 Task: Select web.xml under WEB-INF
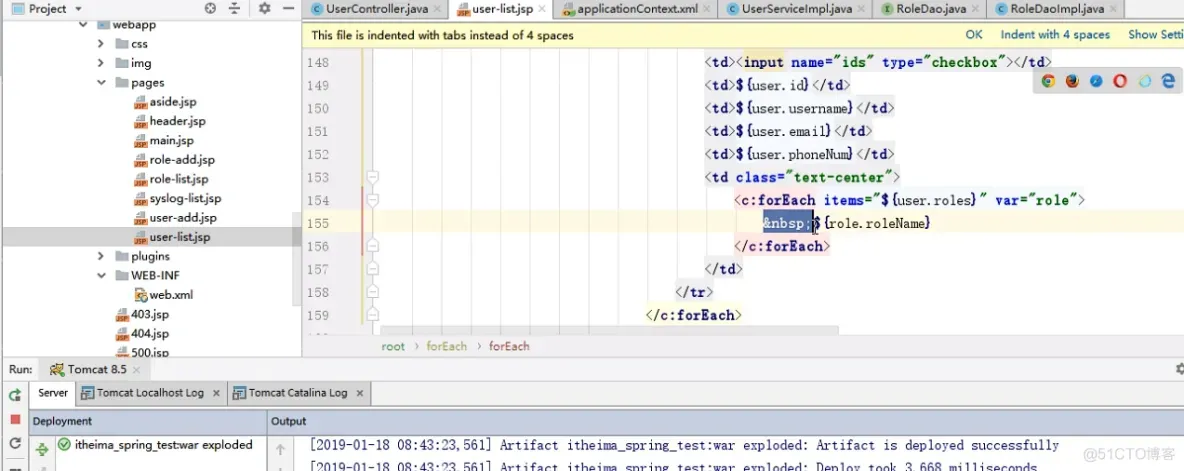click(171, 295)
